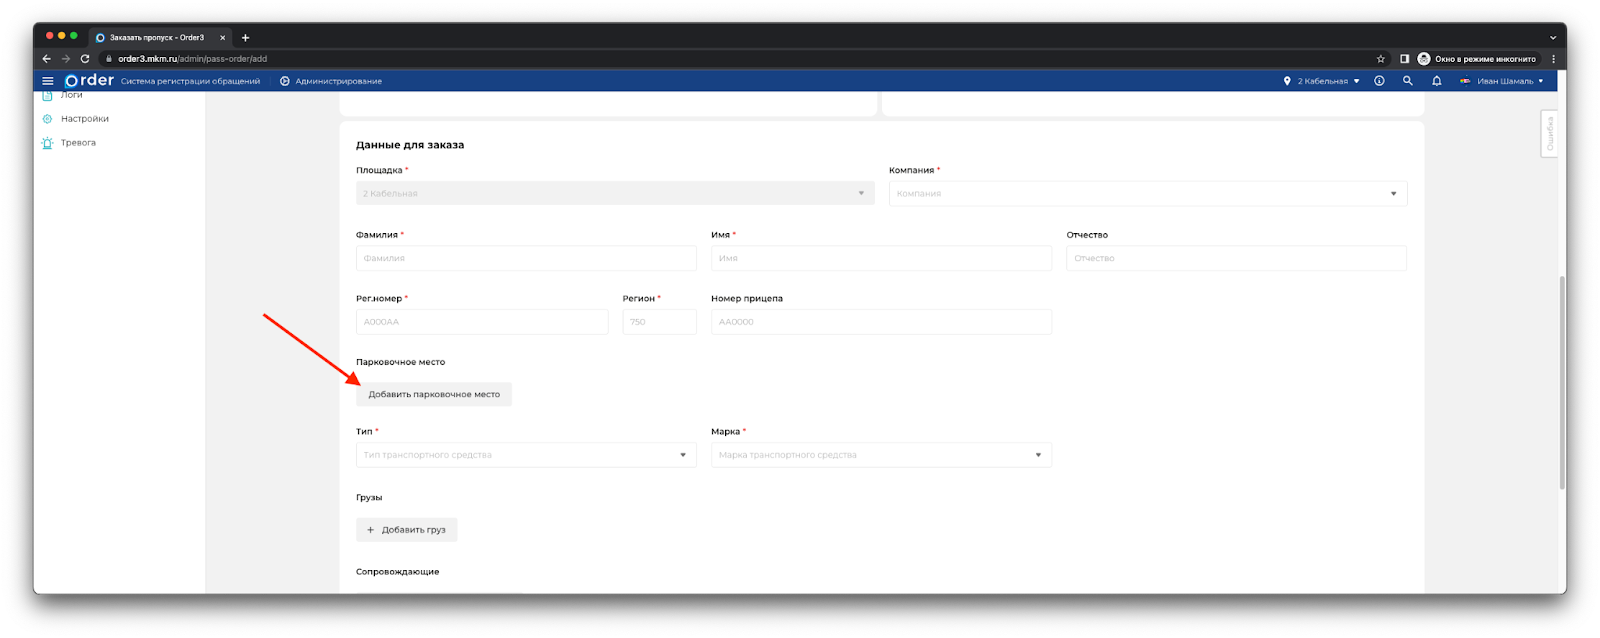Click the browser side panel icon
Viewport: 1600px width, 638px height.
[1404, 59]
